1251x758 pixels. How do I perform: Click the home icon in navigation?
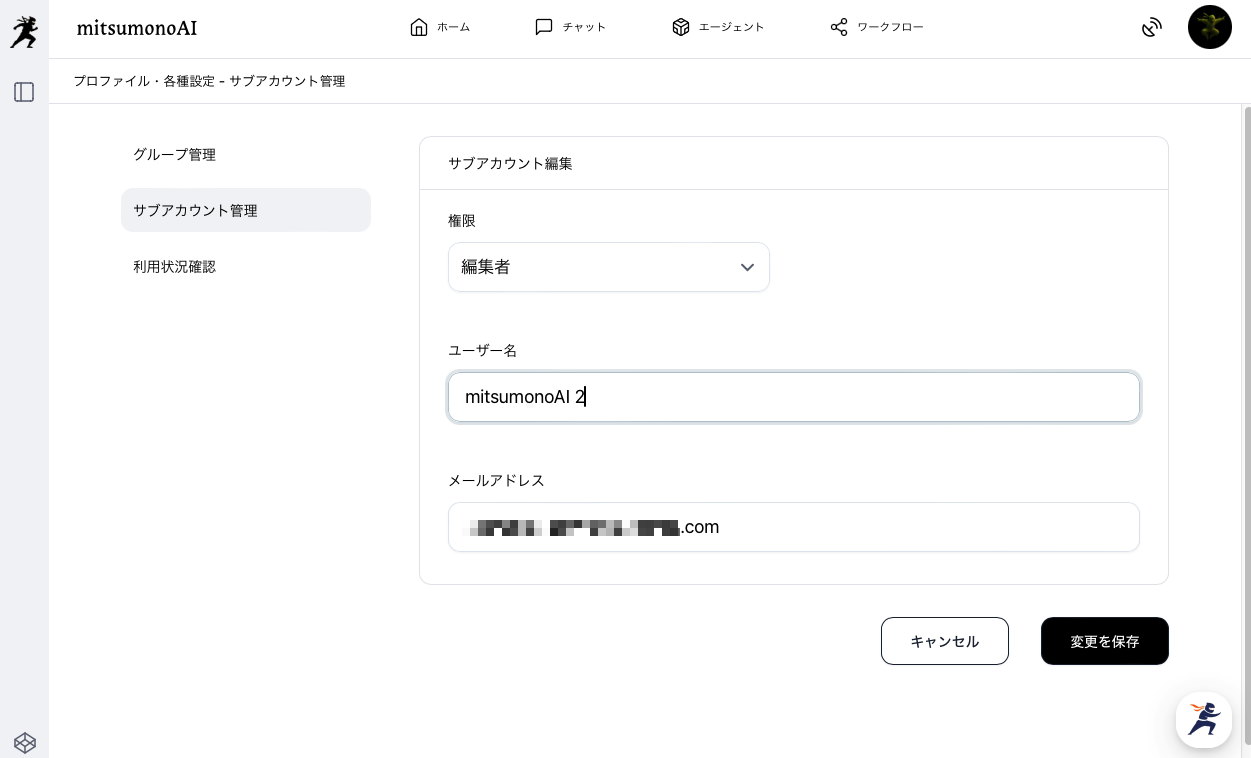click(419, 27)
